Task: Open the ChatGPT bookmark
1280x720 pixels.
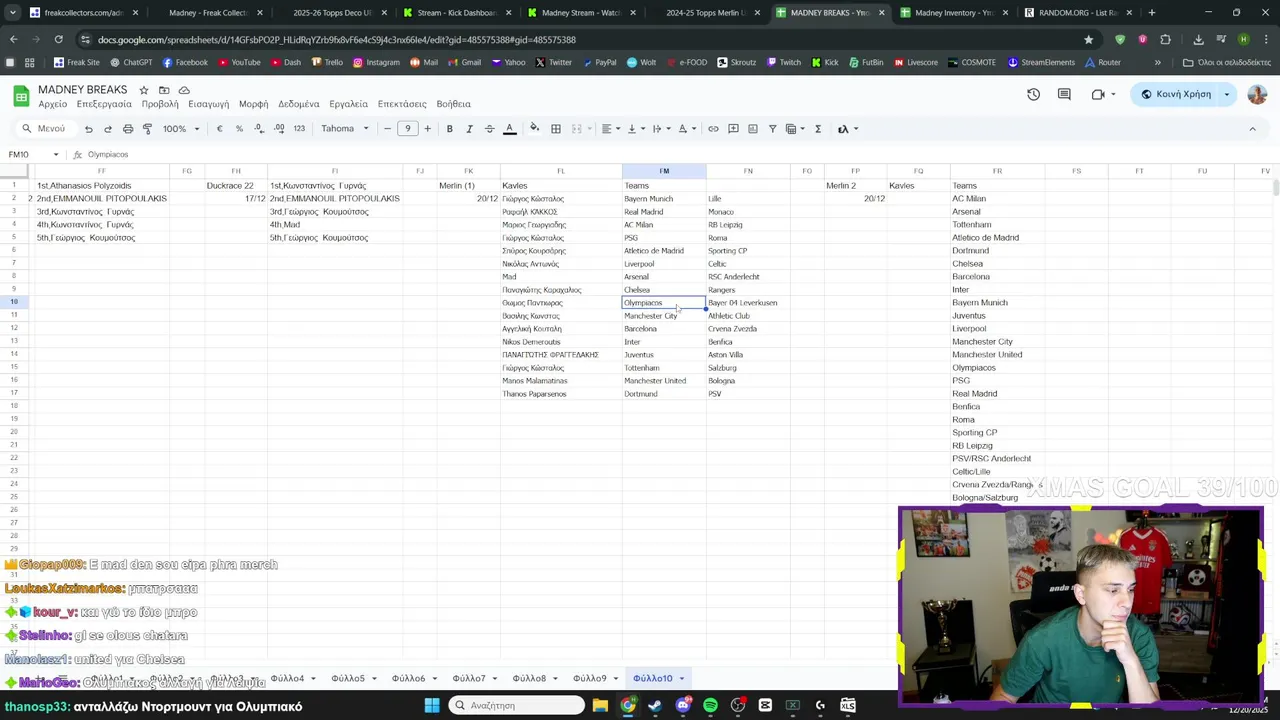Action: pyautogui.click(x=131, y=62)
